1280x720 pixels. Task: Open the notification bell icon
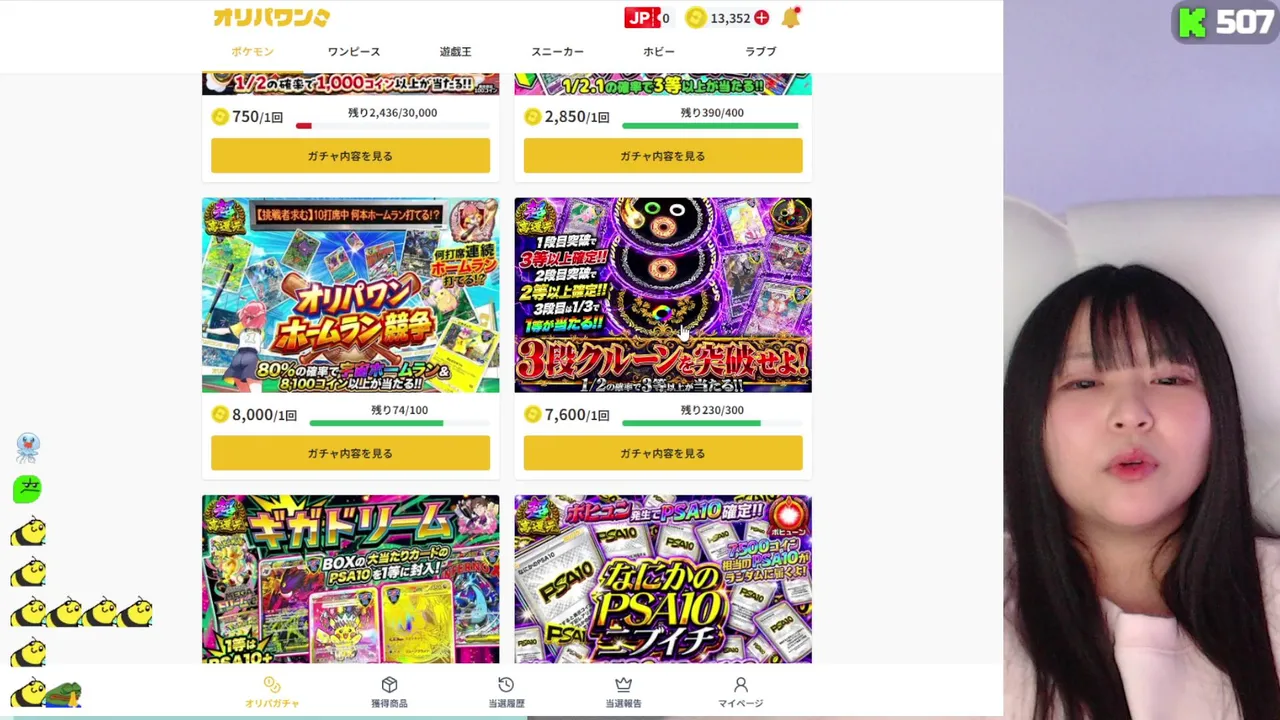pos(790,18)
